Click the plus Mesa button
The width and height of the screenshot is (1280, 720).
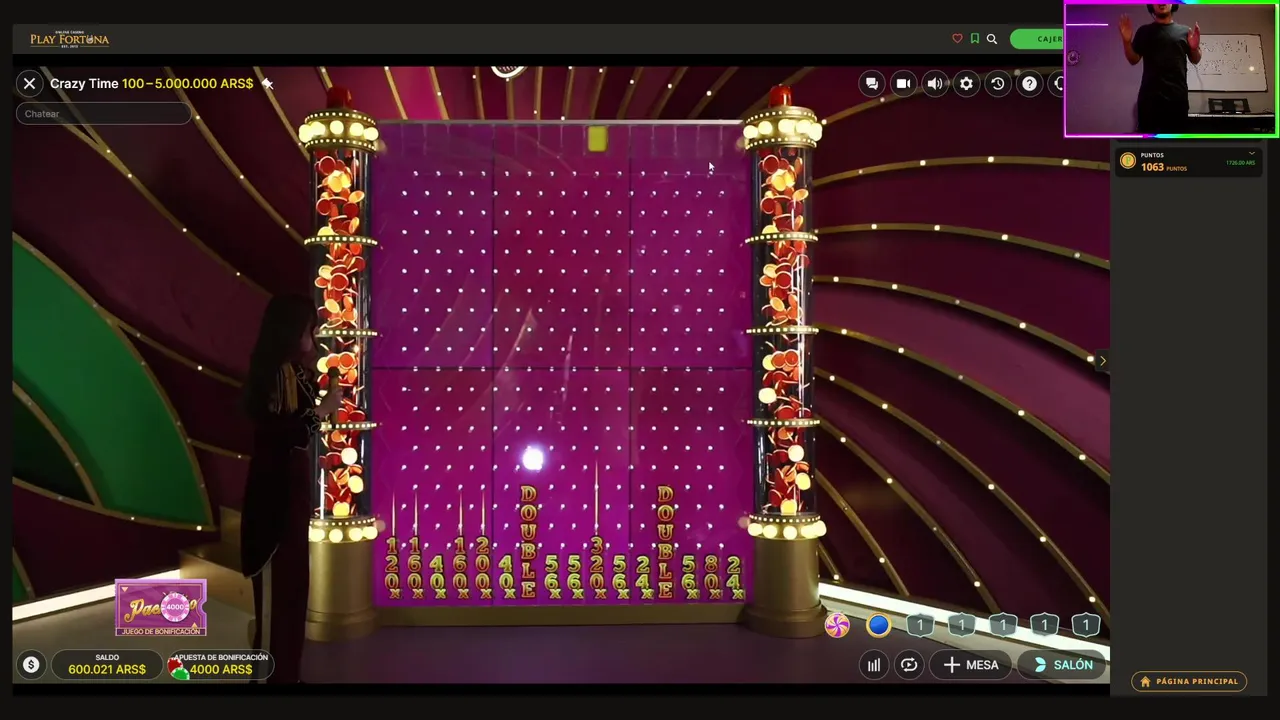click(x=971, y=665)
